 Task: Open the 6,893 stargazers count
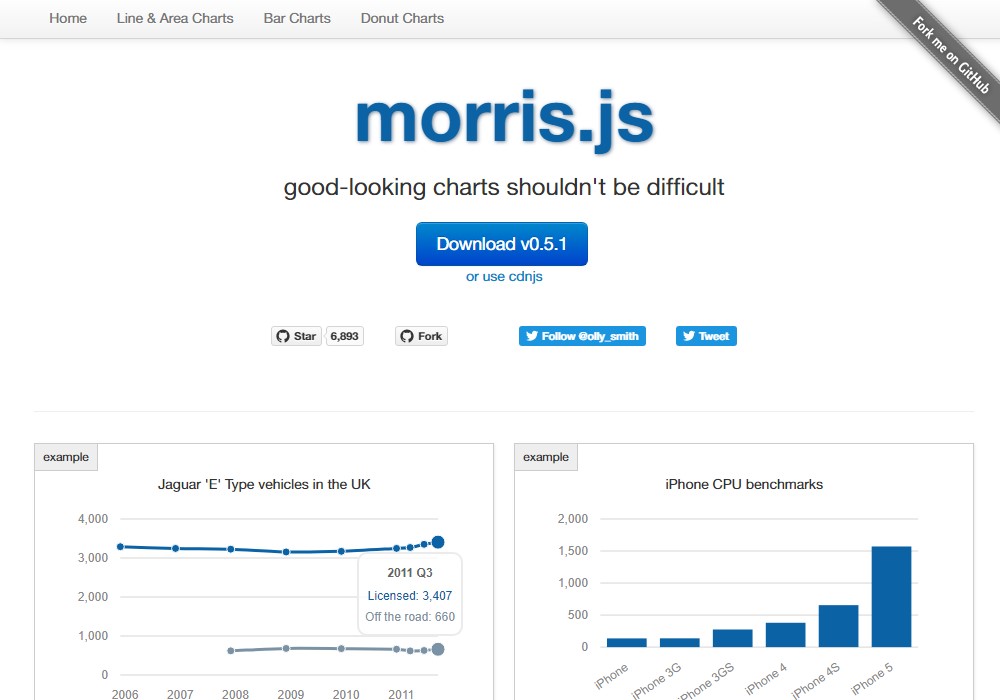tap(344, 336)
